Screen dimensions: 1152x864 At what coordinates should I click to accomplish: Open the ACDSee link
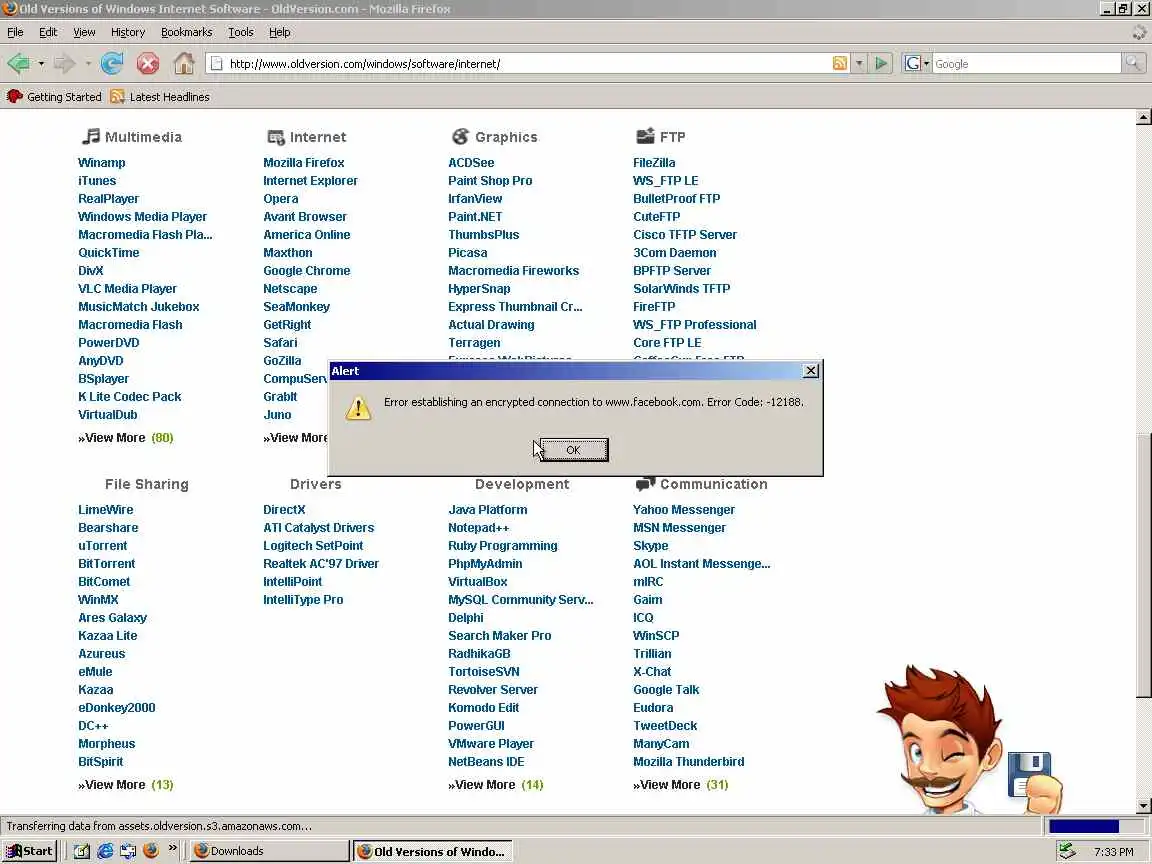(x=471, y=162)
